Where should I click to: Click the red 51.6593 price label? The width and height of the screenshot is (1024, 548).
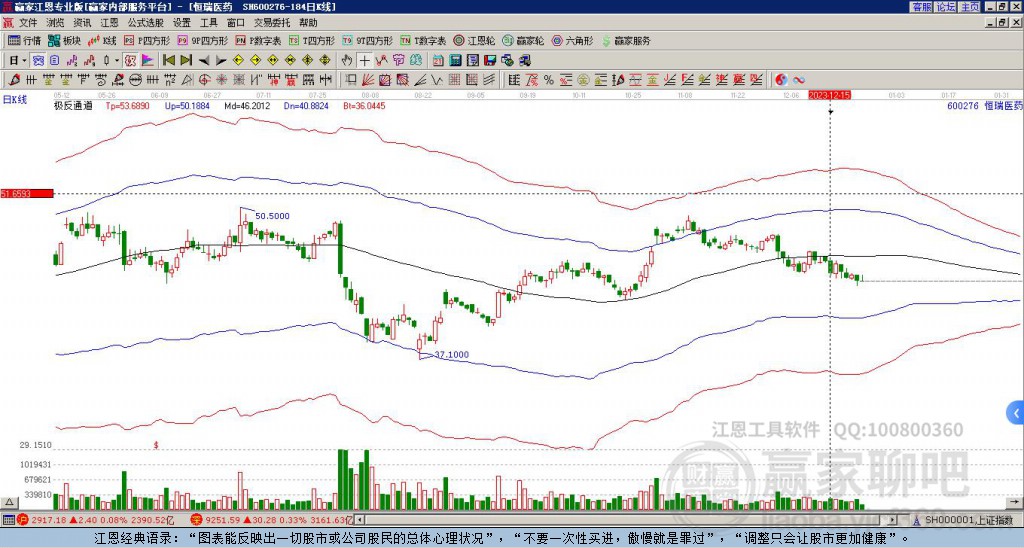coord(27,194)
